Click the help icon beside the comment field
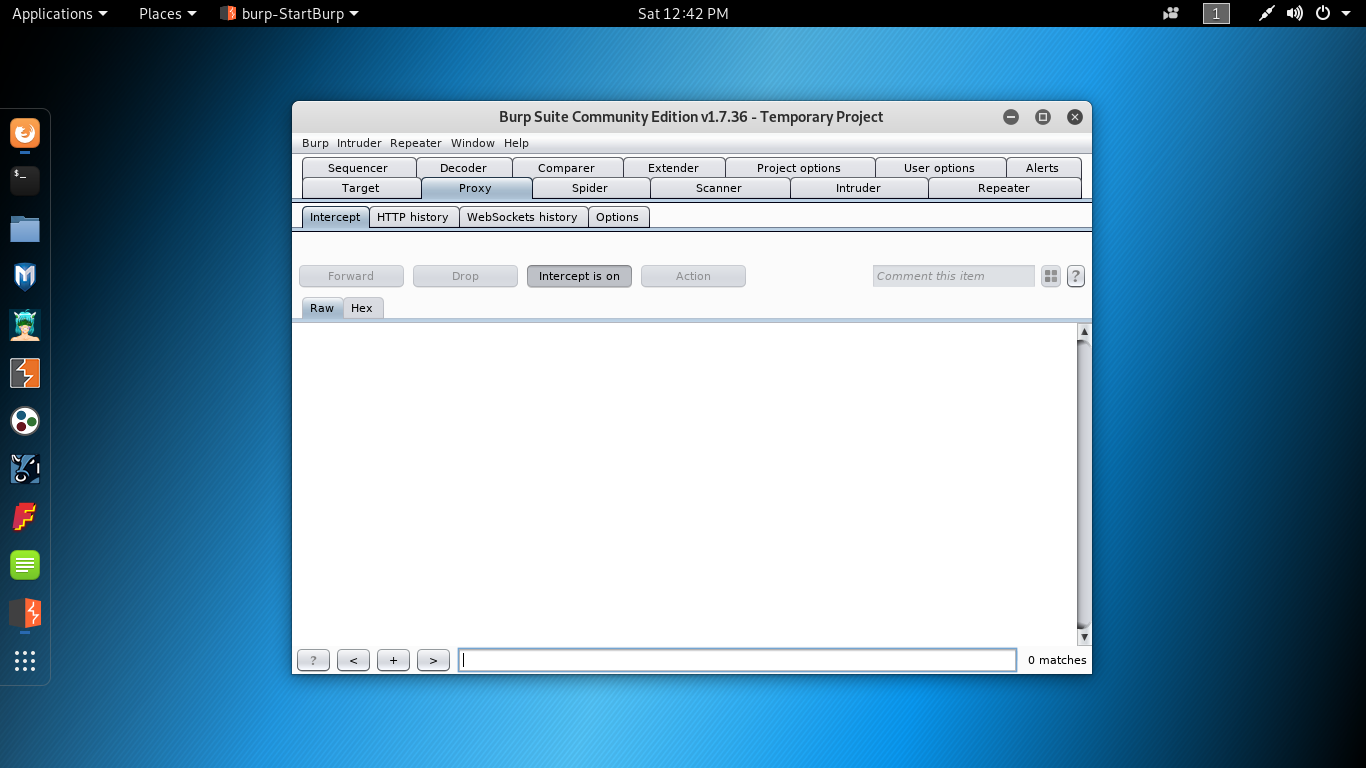 [1075, 276]
